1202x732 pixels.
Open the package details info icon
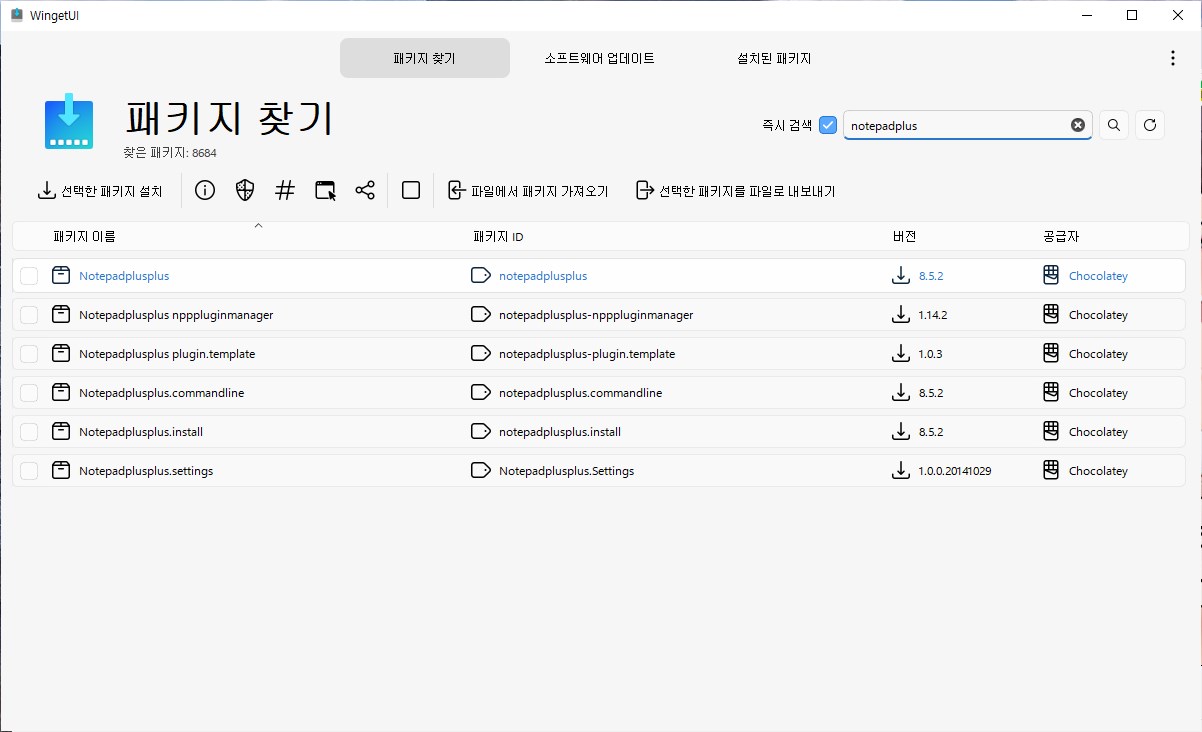coord(204,189)
